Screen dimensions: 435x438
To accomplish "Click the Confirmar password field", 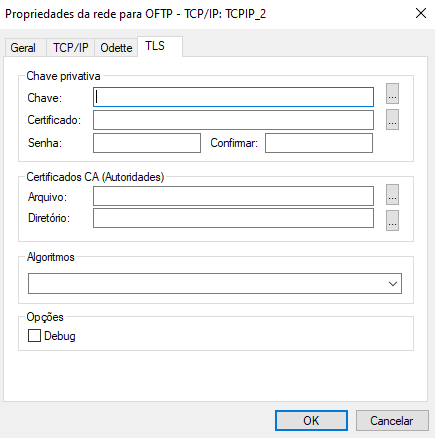I will 319,143.
